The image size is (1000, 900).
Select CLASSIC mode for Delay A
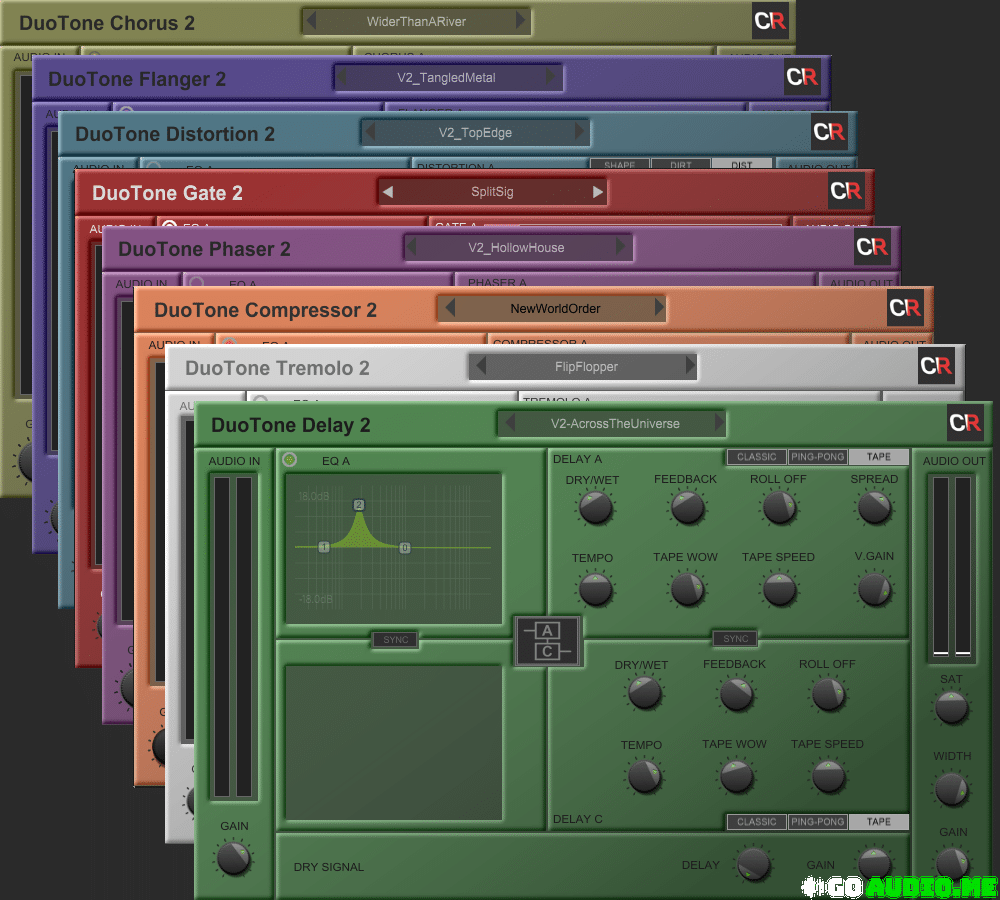pos(757,457)
